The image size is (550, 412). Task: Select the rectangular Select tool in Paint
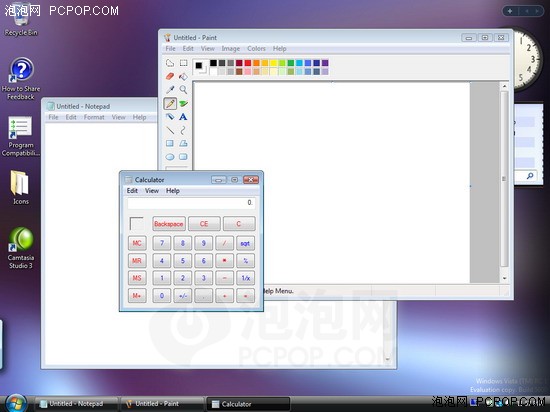pos(183,63)
